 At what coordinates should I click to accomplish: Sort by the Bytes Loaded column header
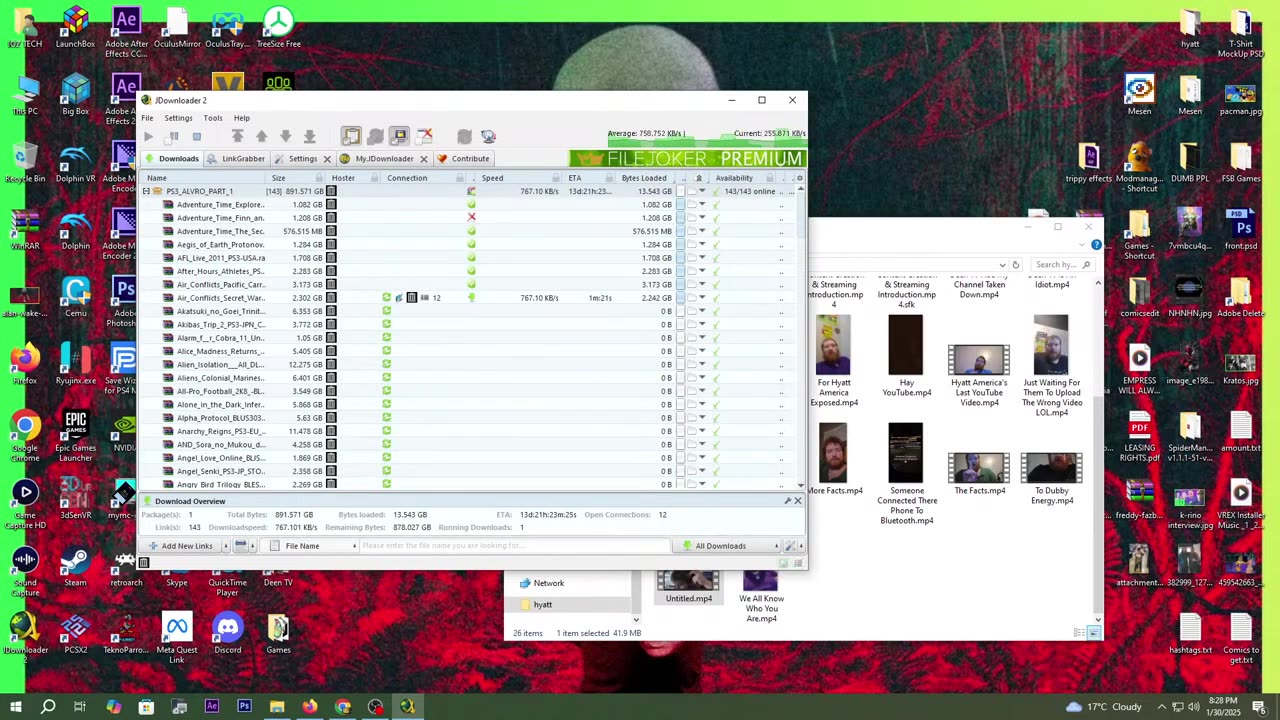(x=644, y=178)
